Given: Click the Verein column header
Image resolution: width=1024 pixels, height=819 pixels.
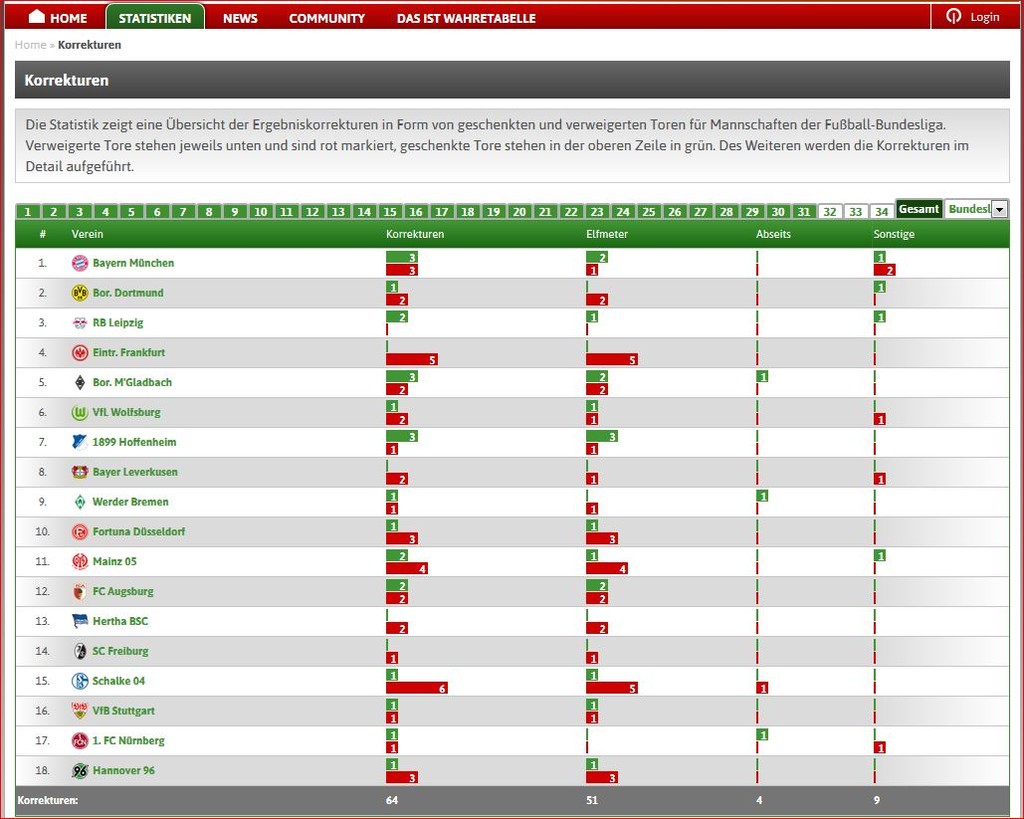Looking at the screenshot, I should 88,234.
